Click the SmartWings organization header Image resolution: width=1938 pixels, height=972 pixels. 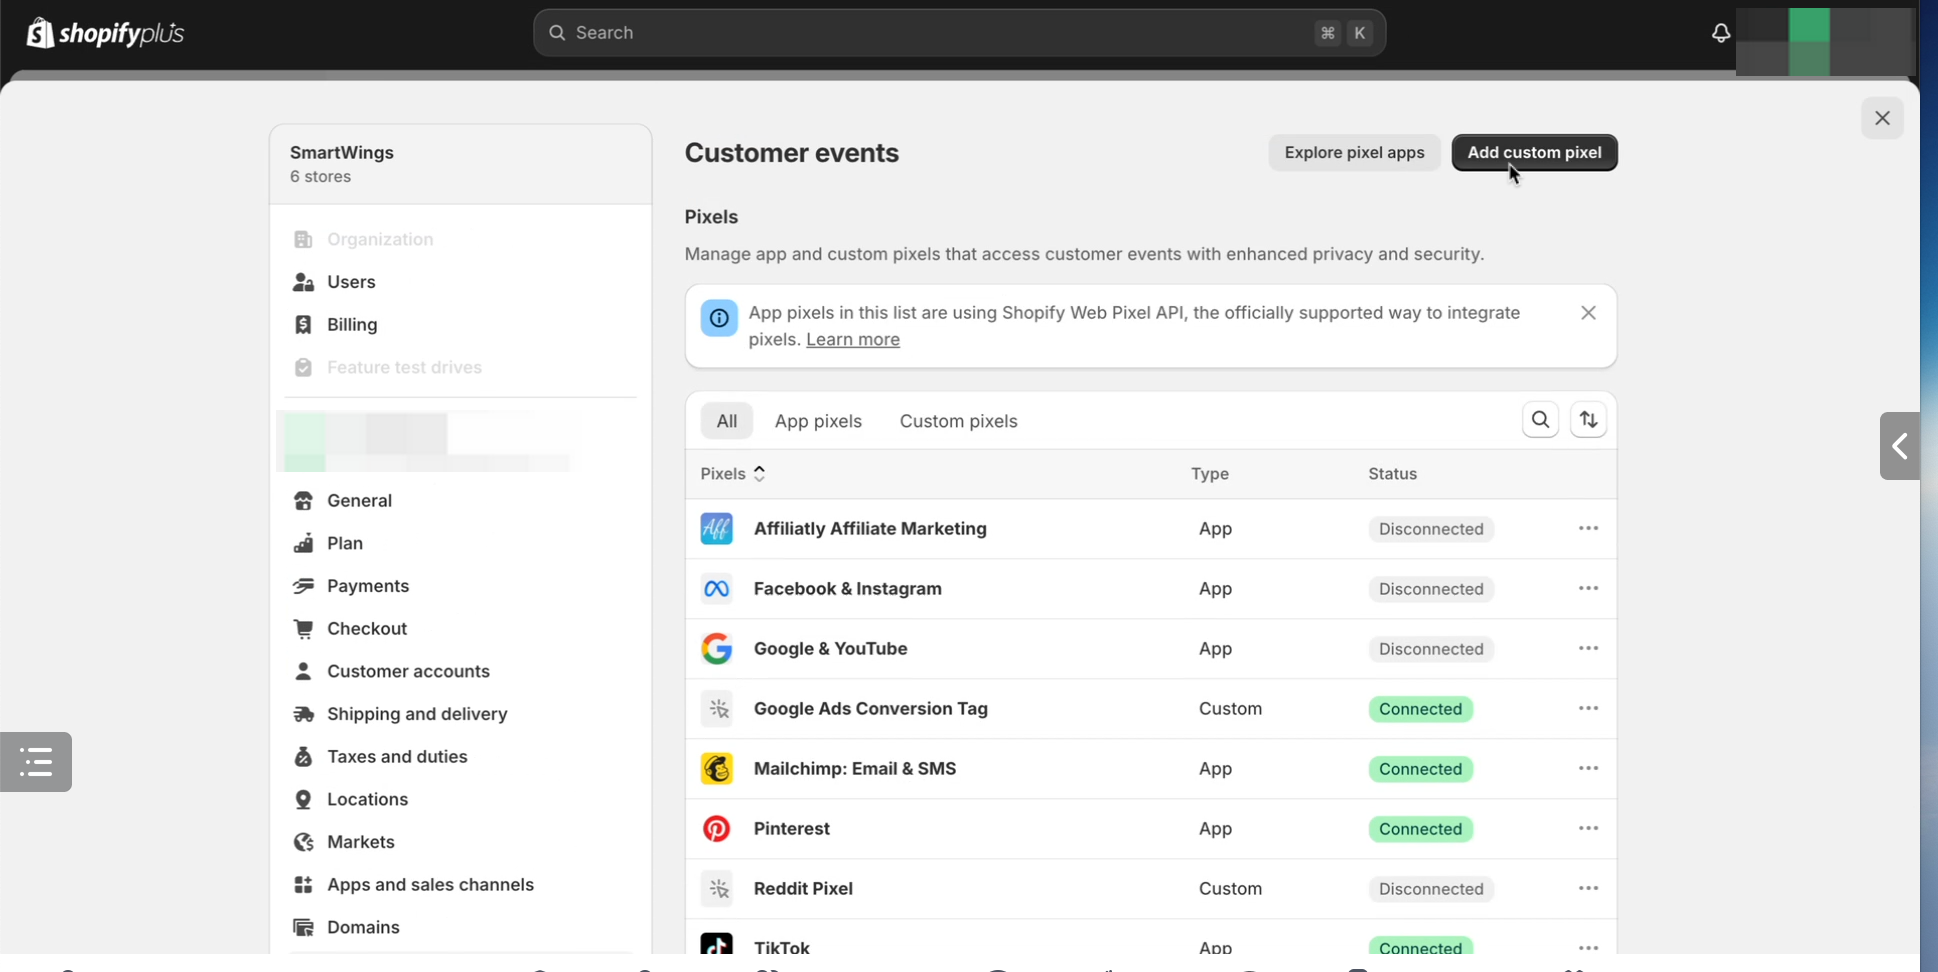point(460,164)
